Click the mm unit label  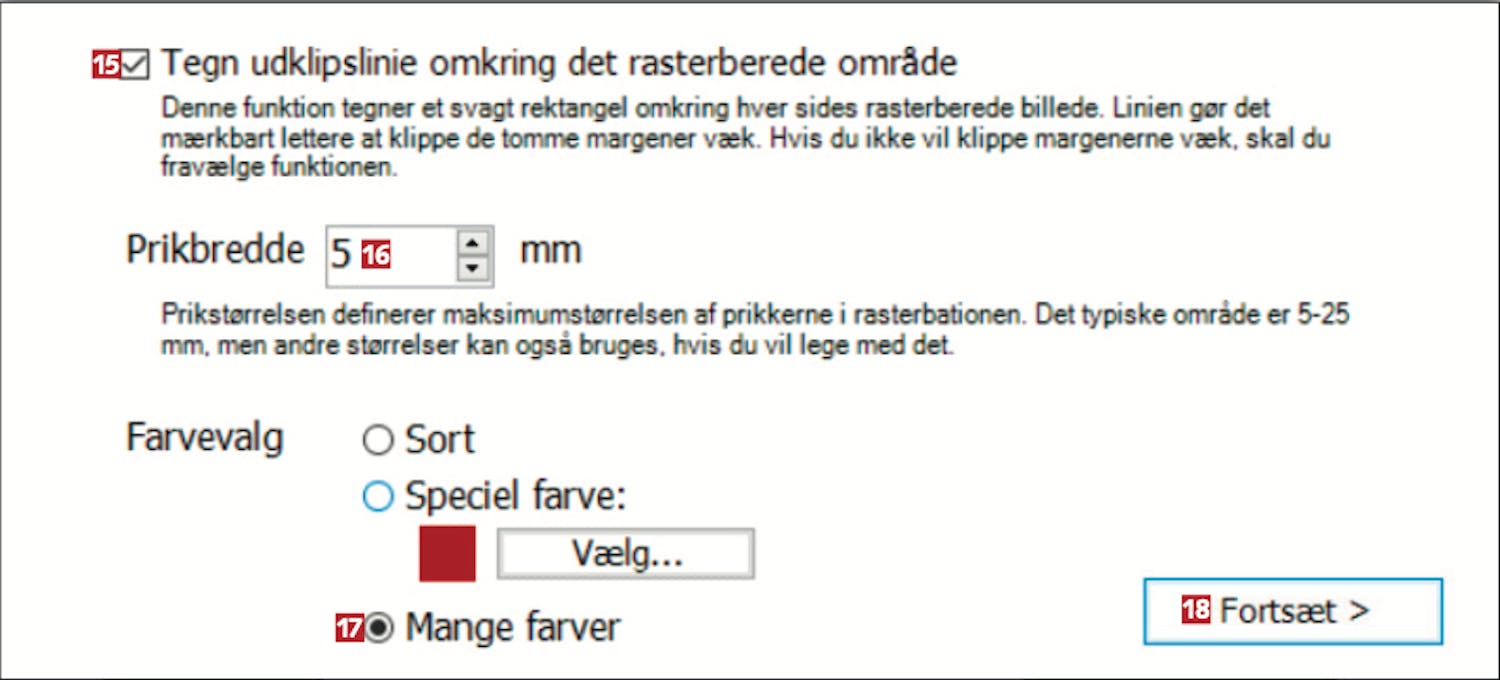(x=550, y=250)
